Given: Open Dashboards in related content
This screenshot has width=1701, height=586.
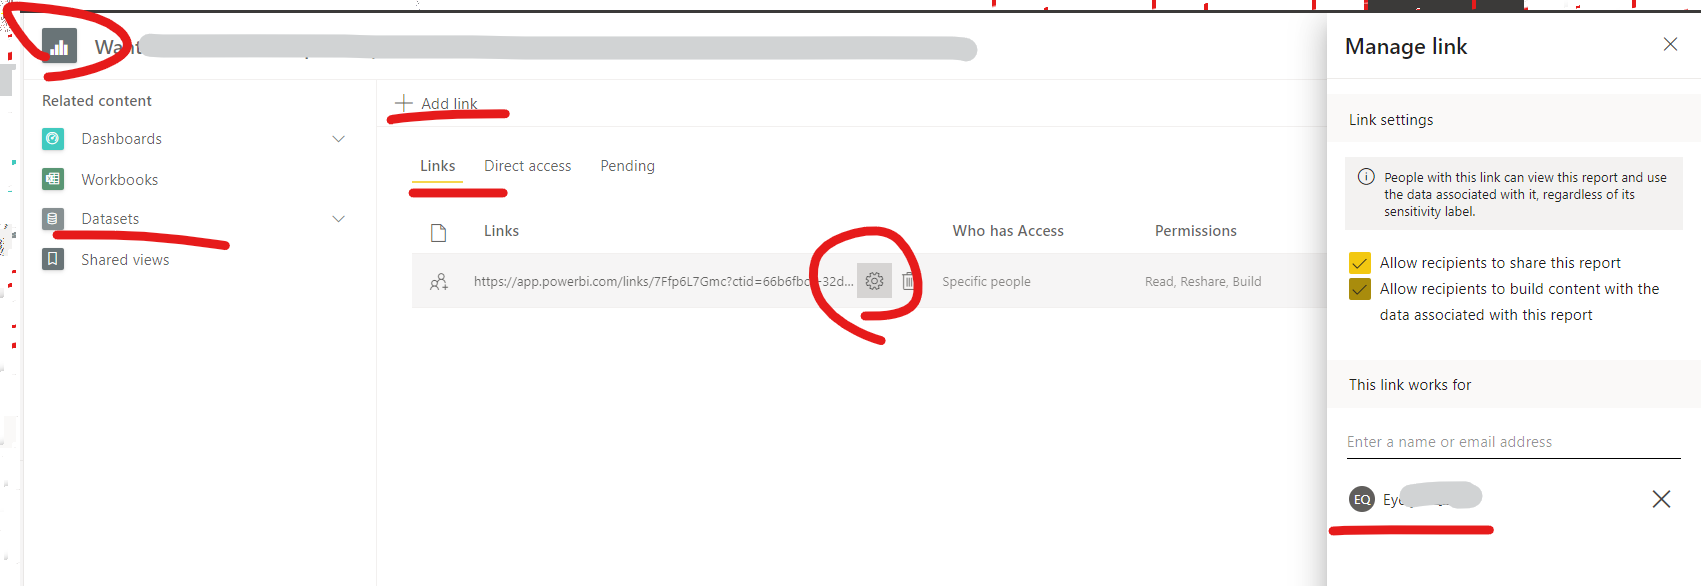Looking at the screenshot, I should (x=121, y=139).
